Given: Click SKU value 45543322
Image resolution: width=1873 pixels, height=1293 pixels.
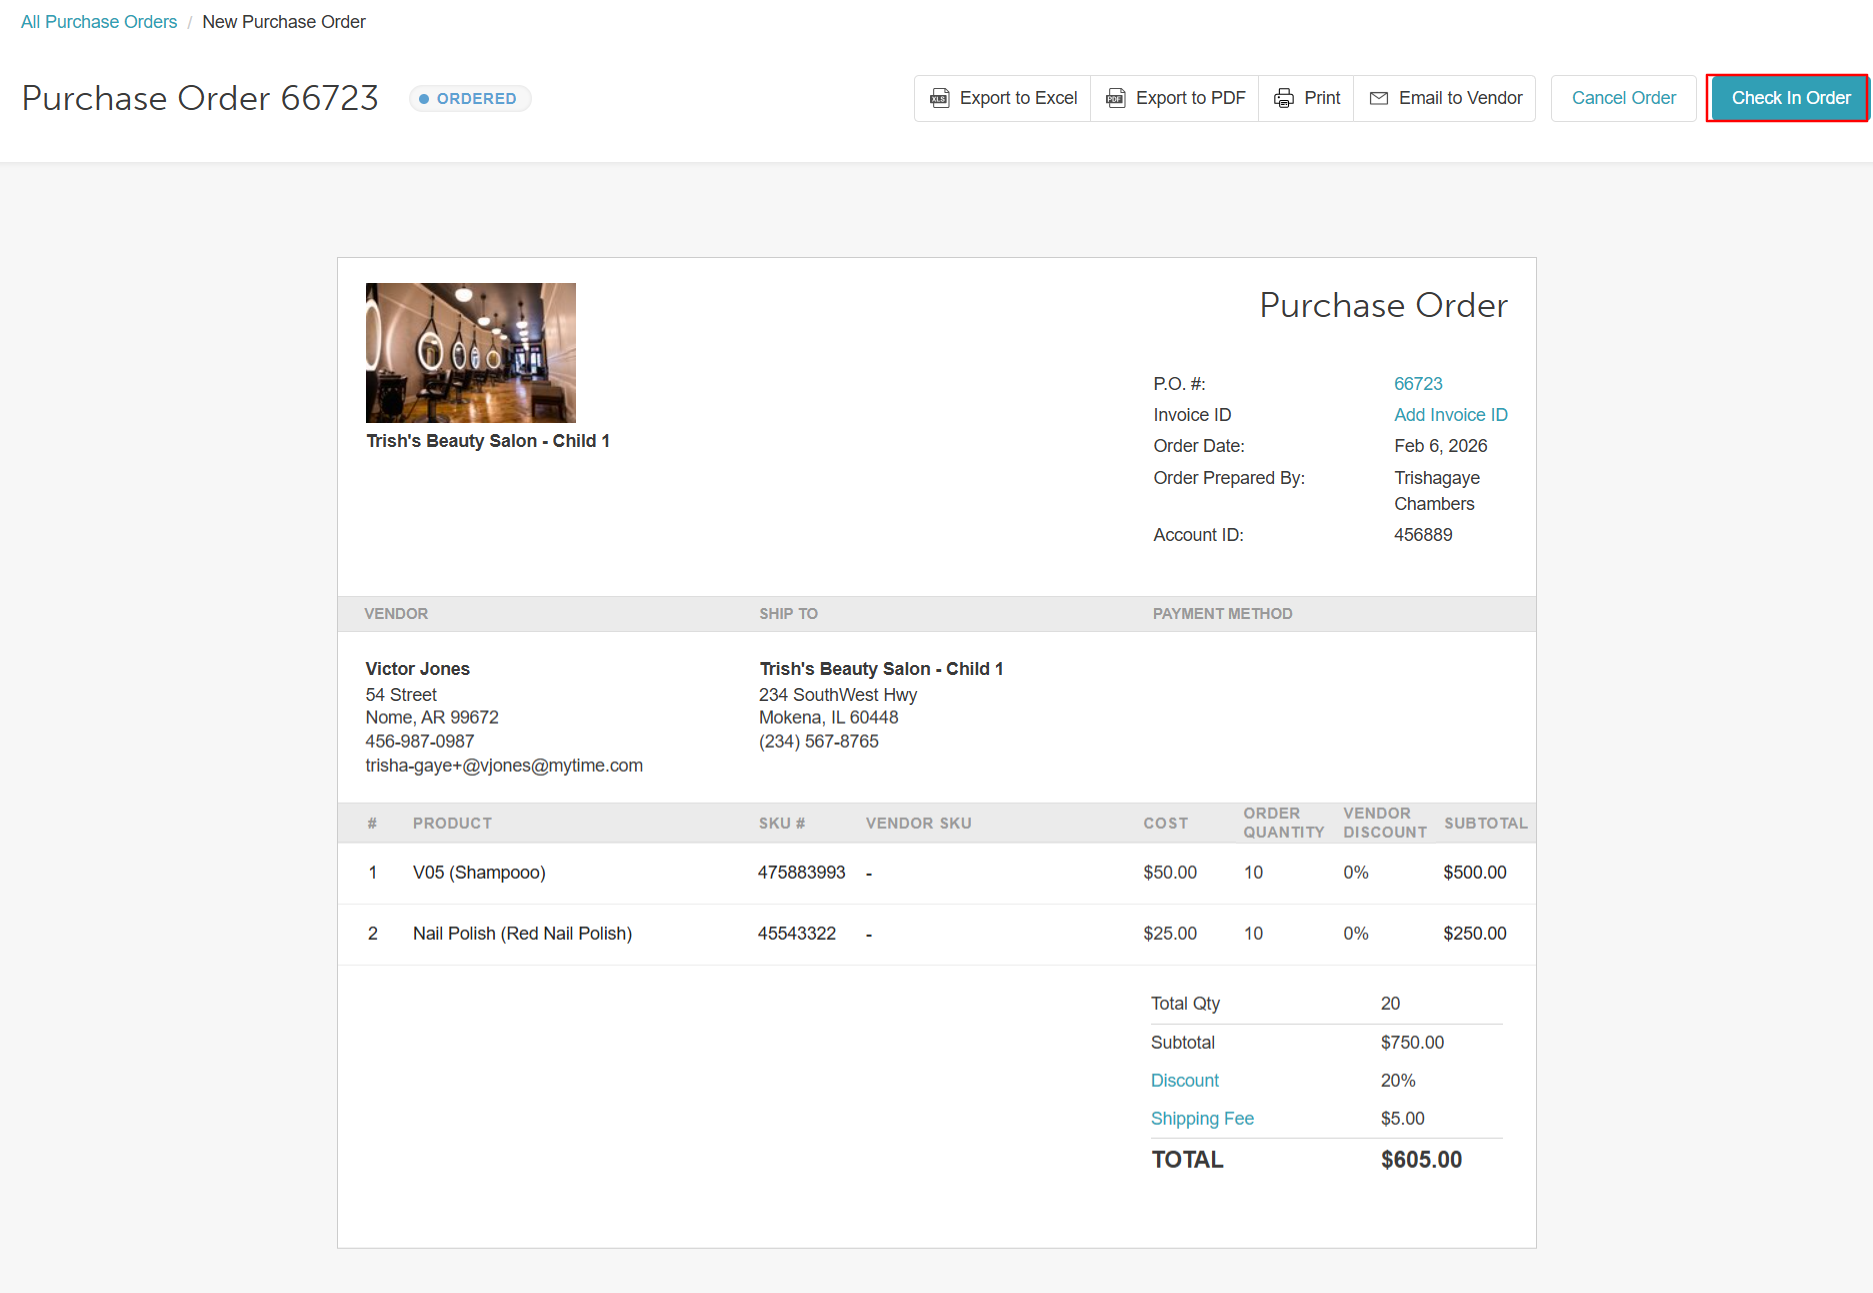Looking at the screenshot, I should [x=796, y=934].
